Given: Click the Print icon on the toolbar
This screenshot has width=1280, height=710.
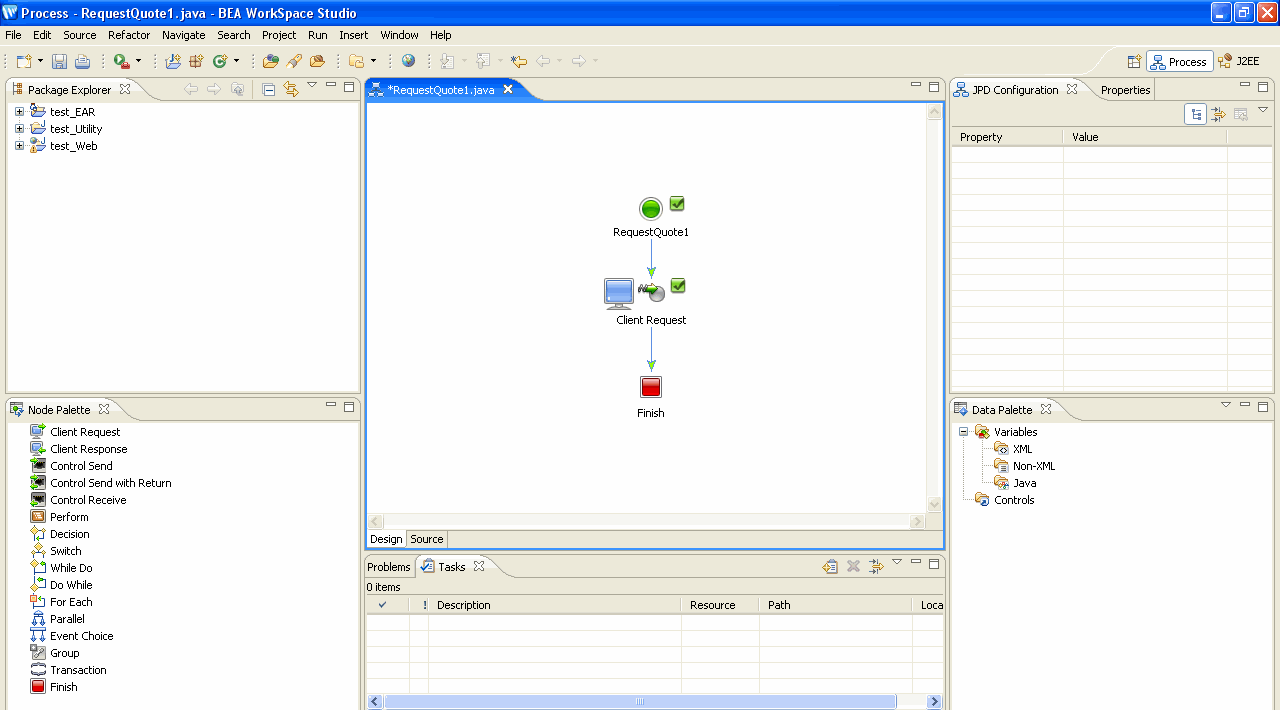Looking at the screenshot, I should coord(81,60).
